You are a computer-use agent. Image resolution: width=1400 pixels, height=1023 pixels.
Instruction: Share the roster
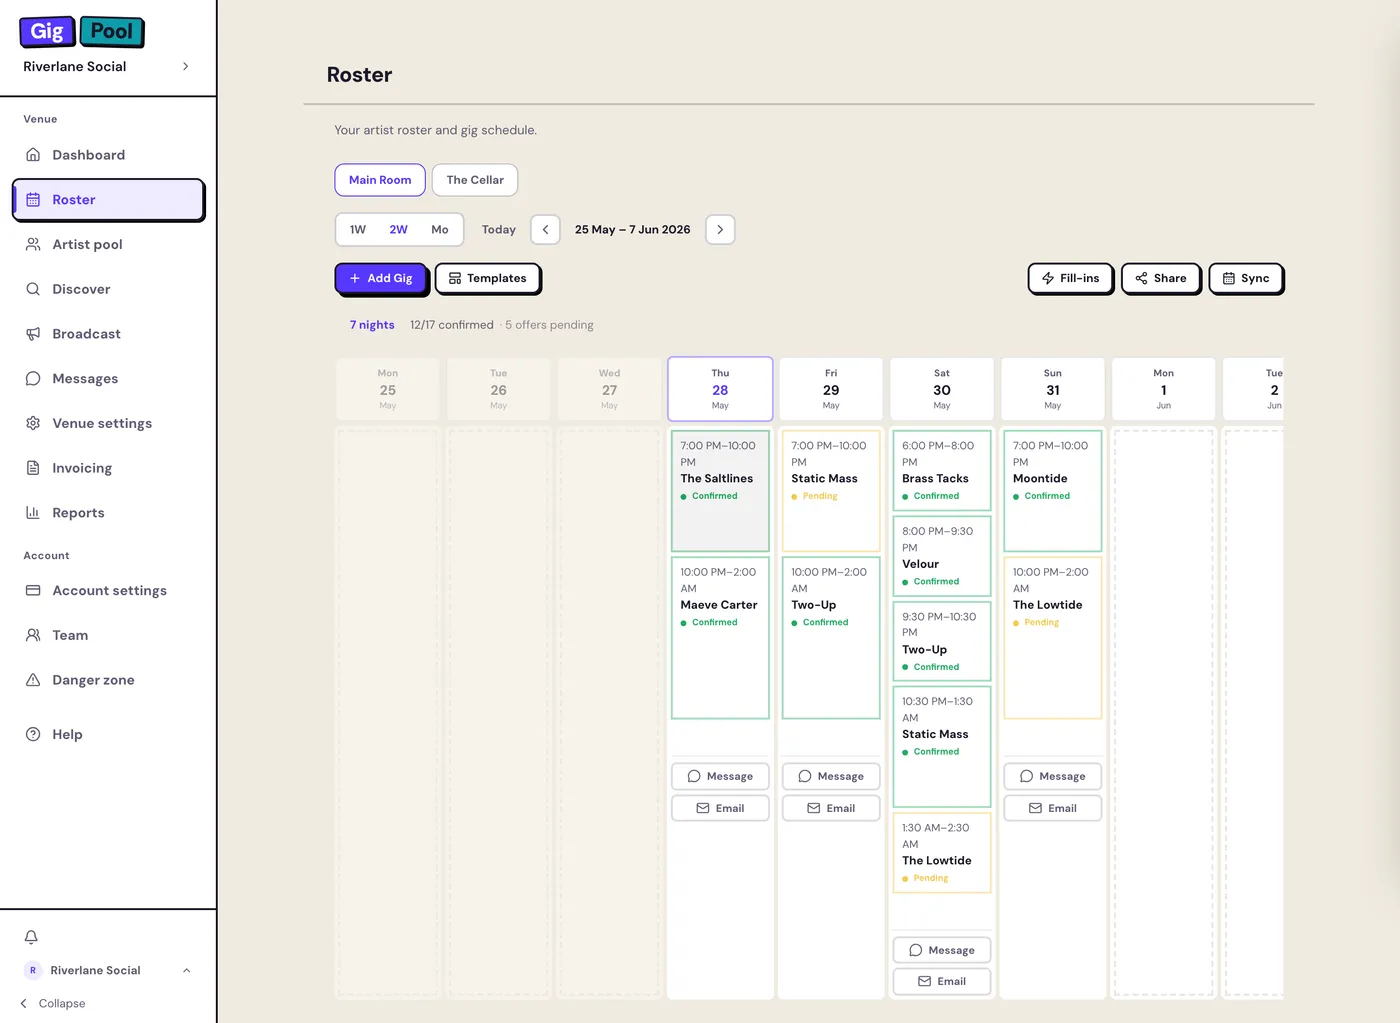tap(1161, 278)
